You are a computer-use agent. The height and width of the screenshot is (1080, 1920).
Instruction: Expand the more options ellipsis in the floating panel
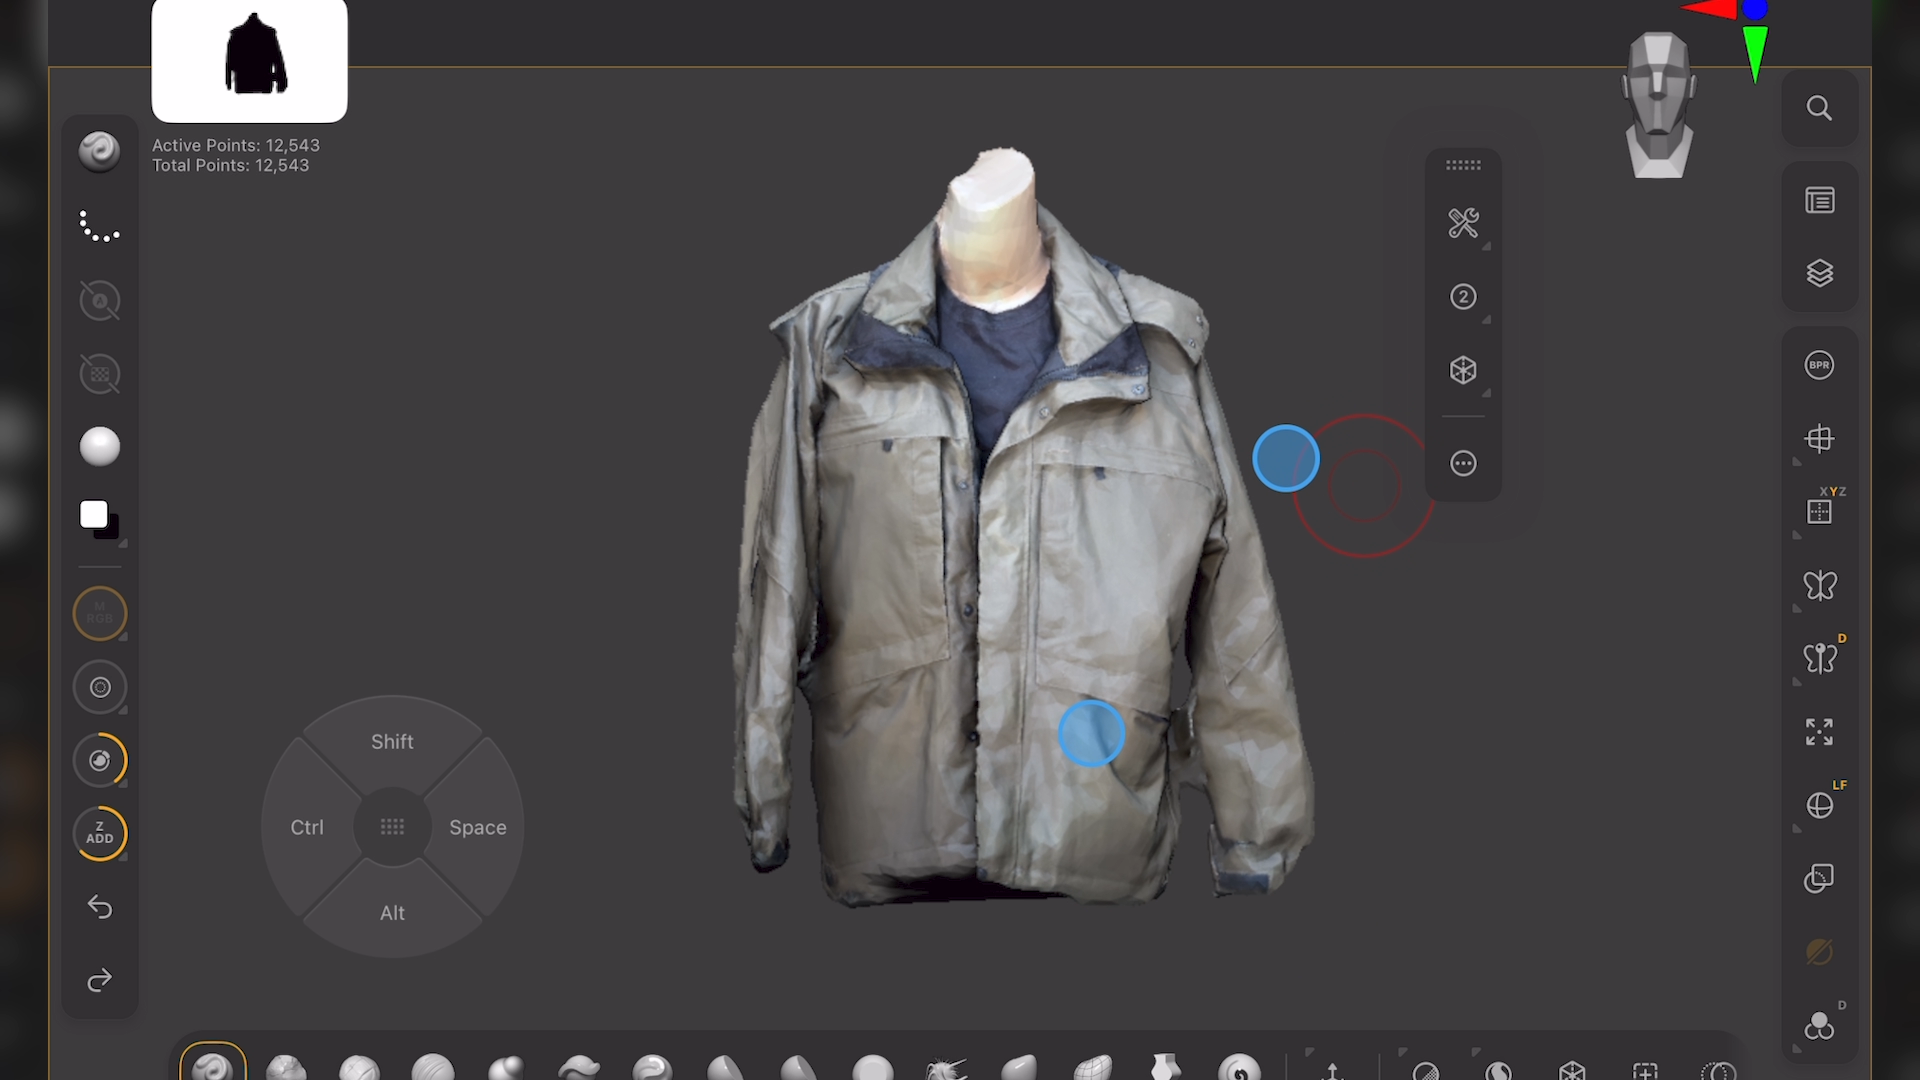click(x=1463, y=463)
